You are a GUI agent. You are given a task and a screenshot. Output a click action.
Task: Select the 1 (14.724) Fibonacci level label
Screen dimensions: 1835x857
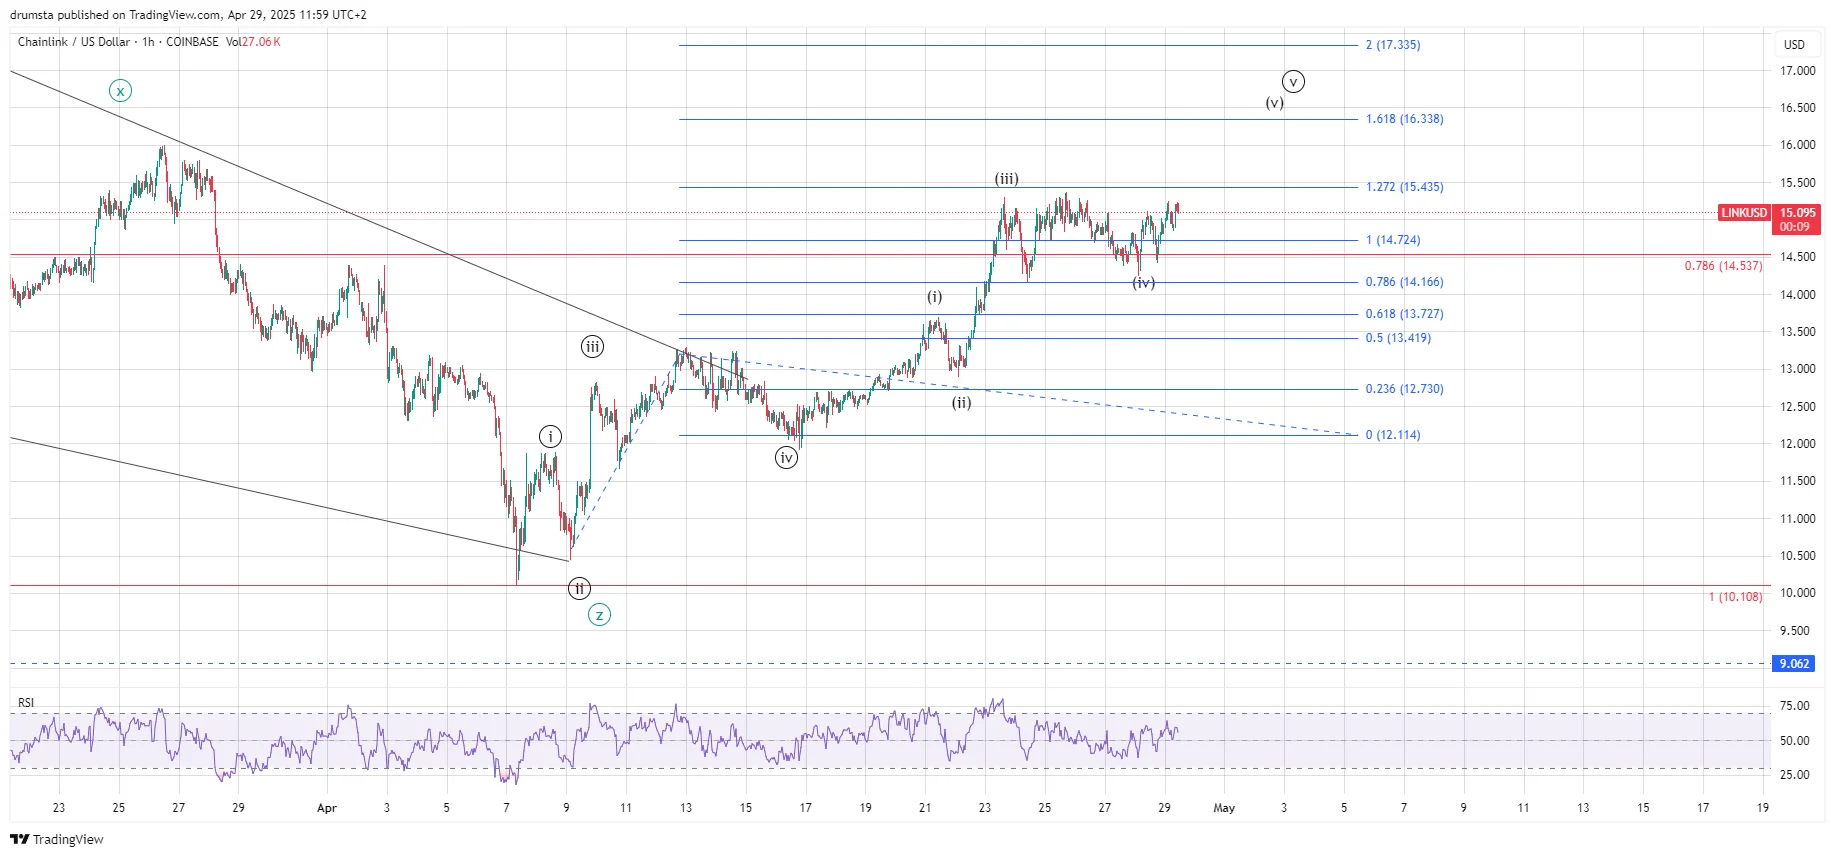coord(1393,240)
